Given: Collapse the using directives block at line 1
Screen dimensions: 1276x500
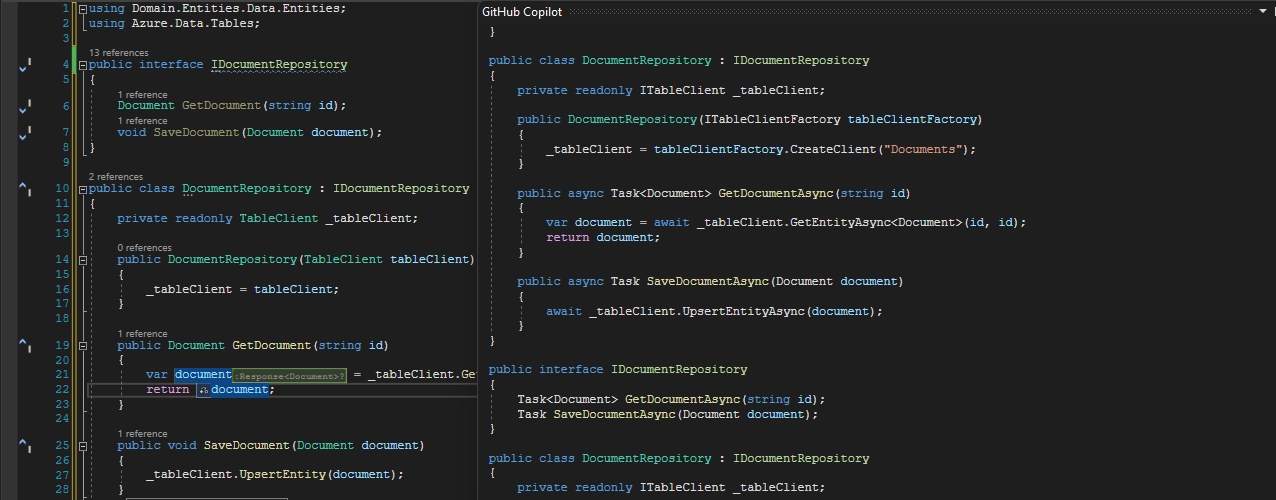Looking at the screenshot, I should [x=83, y=8].
